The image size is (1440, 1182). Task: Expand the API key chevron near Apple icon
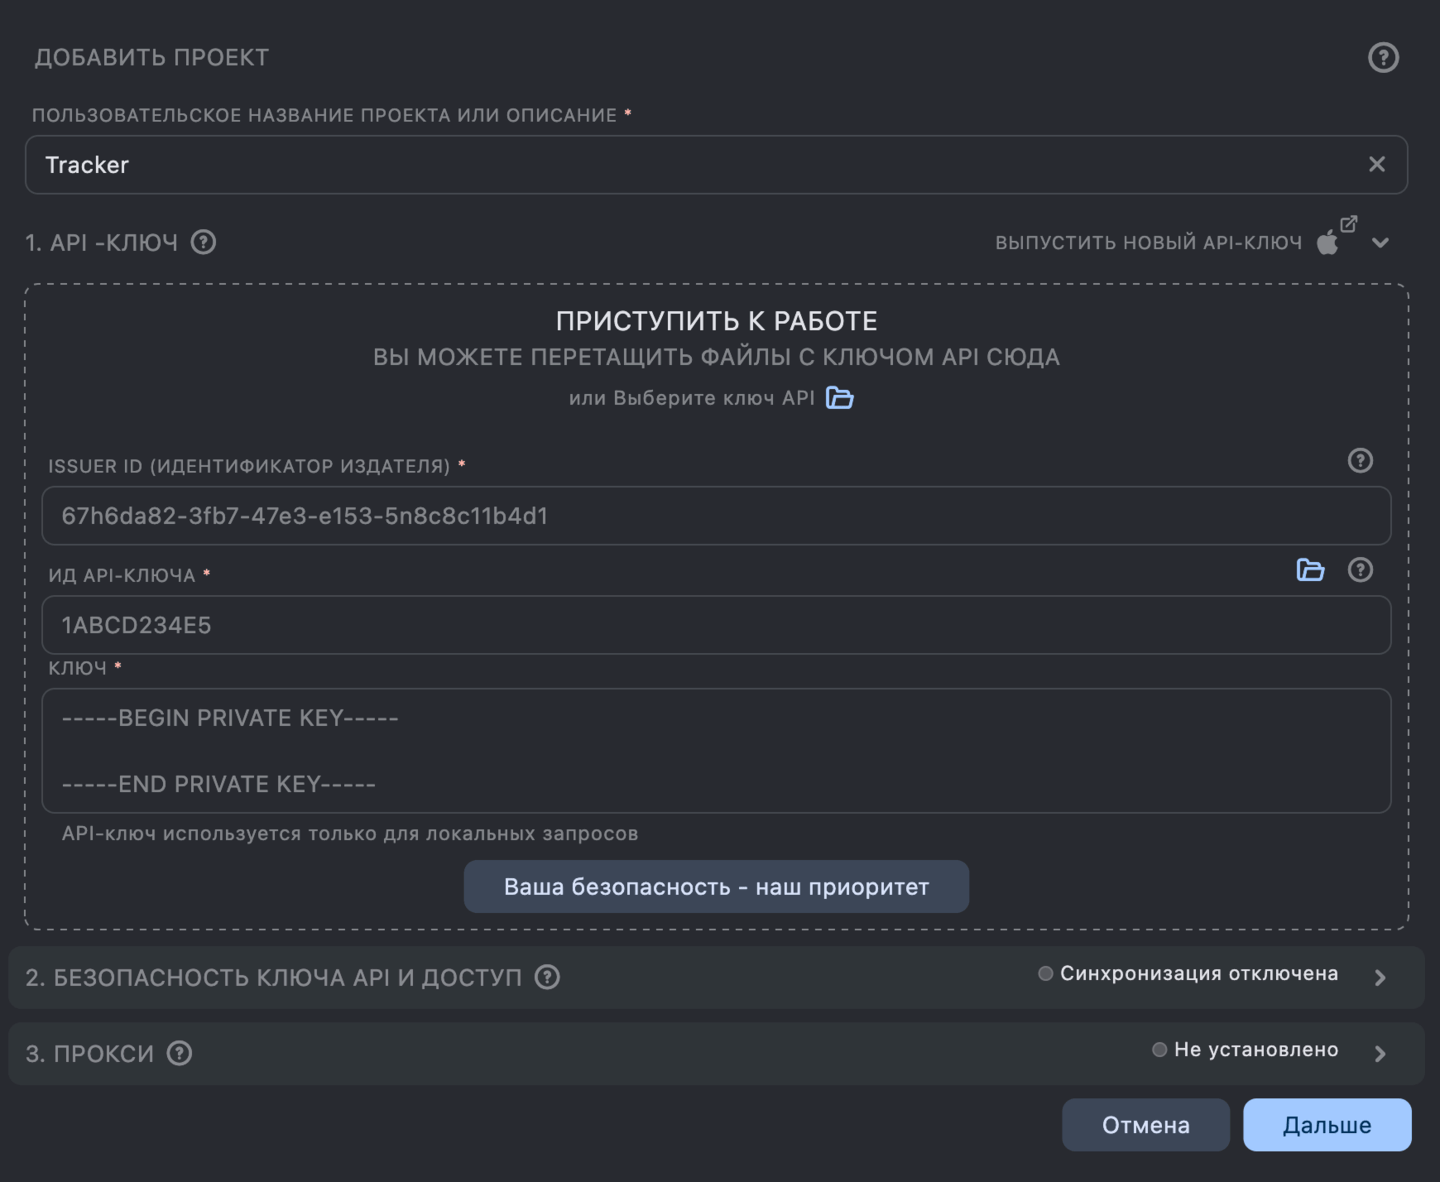tap(1382, 242)
